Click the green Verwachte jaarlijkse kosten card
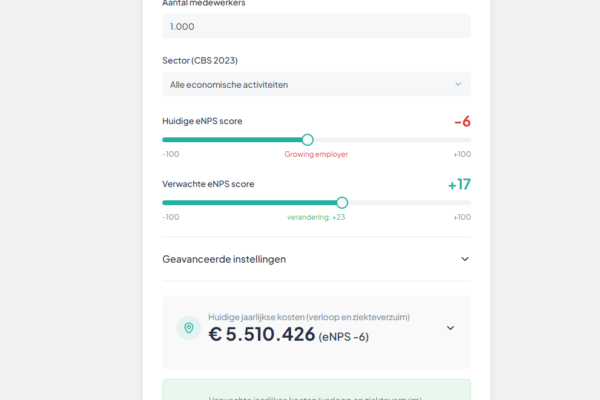This screenshot has width=600, height=400. point(316,390)
